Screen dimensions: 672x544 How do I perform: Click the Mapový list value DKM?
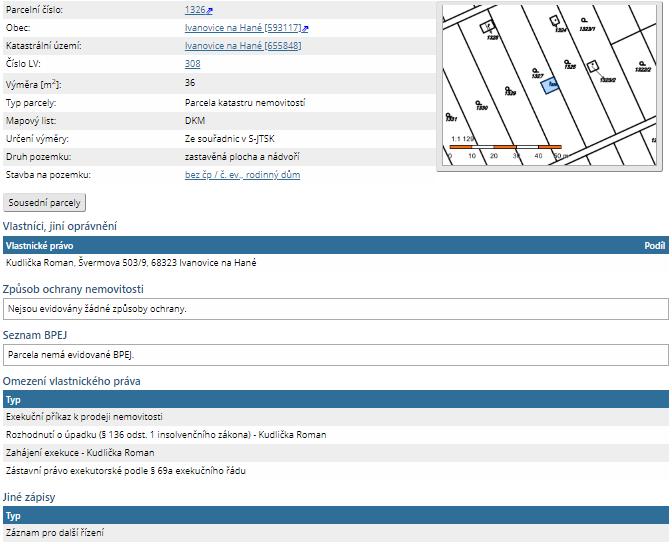pyautogui.click(x=195, y=121)
